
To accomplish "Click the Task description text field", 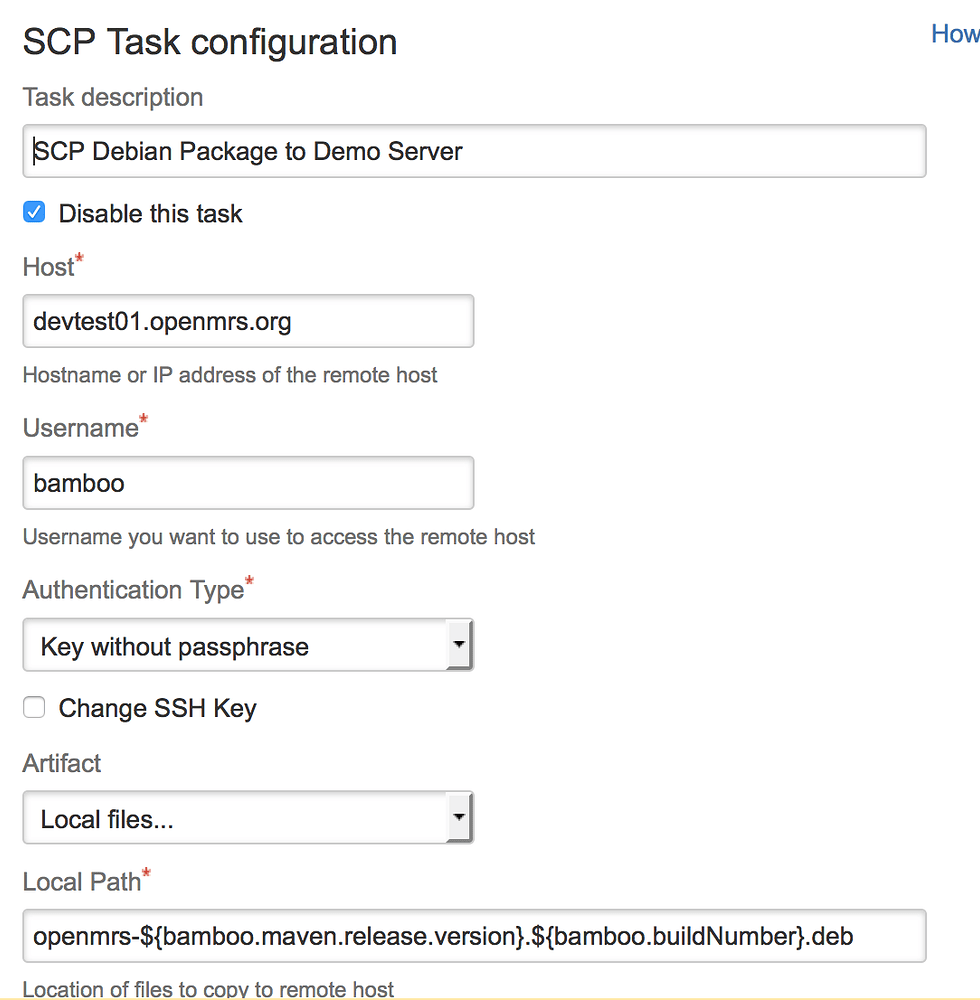I will pos(473,152).
